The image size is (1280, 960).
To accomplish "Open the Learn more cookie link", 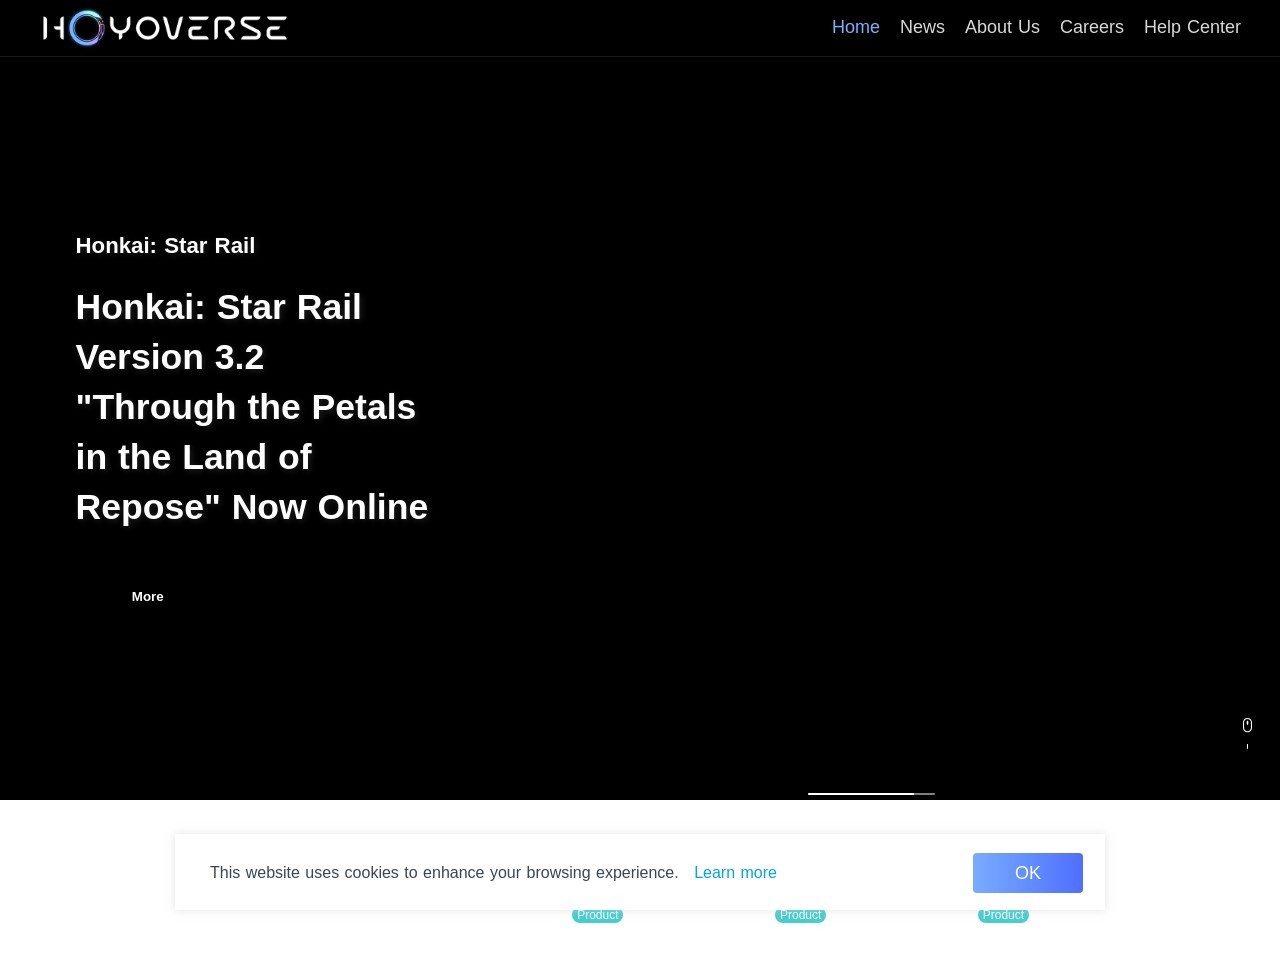I will click(735, 872).
